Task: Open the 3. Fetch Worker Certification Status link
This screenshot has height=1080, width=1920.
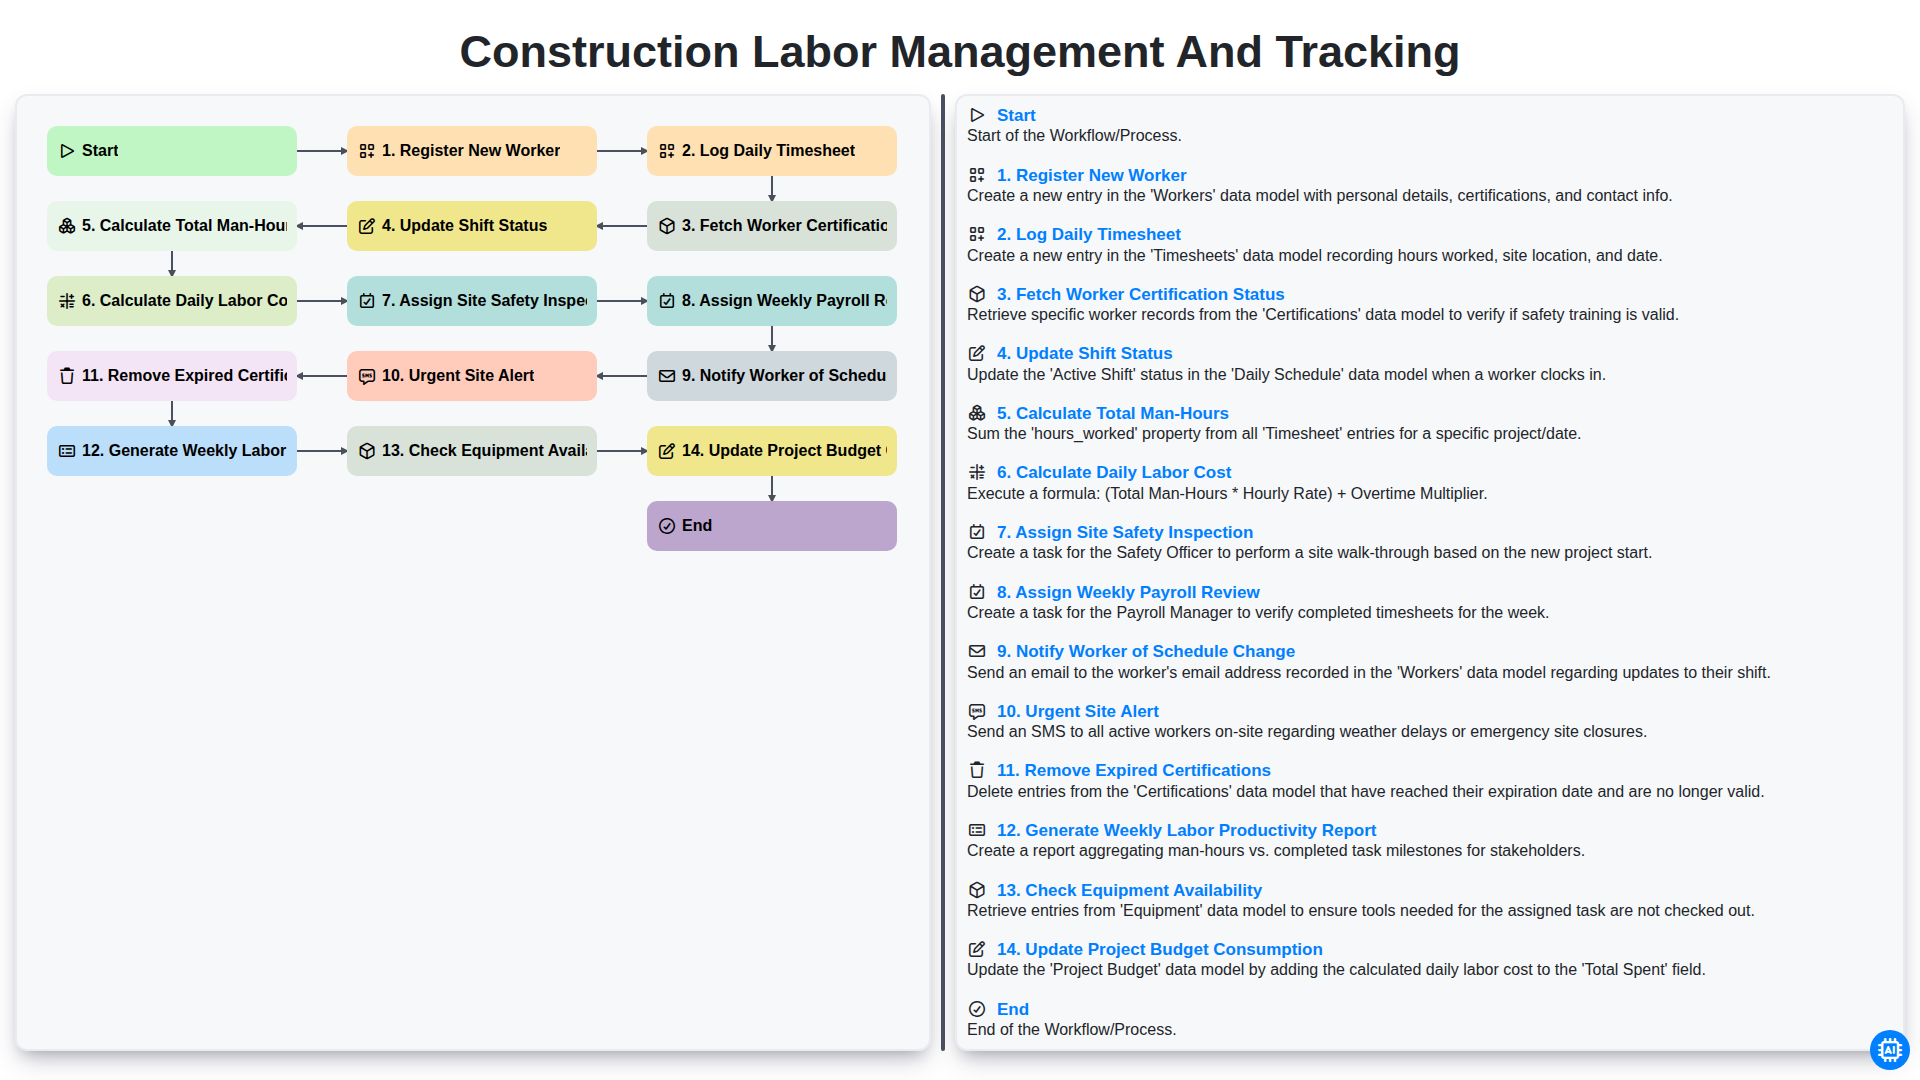Action: point(1140,294)
